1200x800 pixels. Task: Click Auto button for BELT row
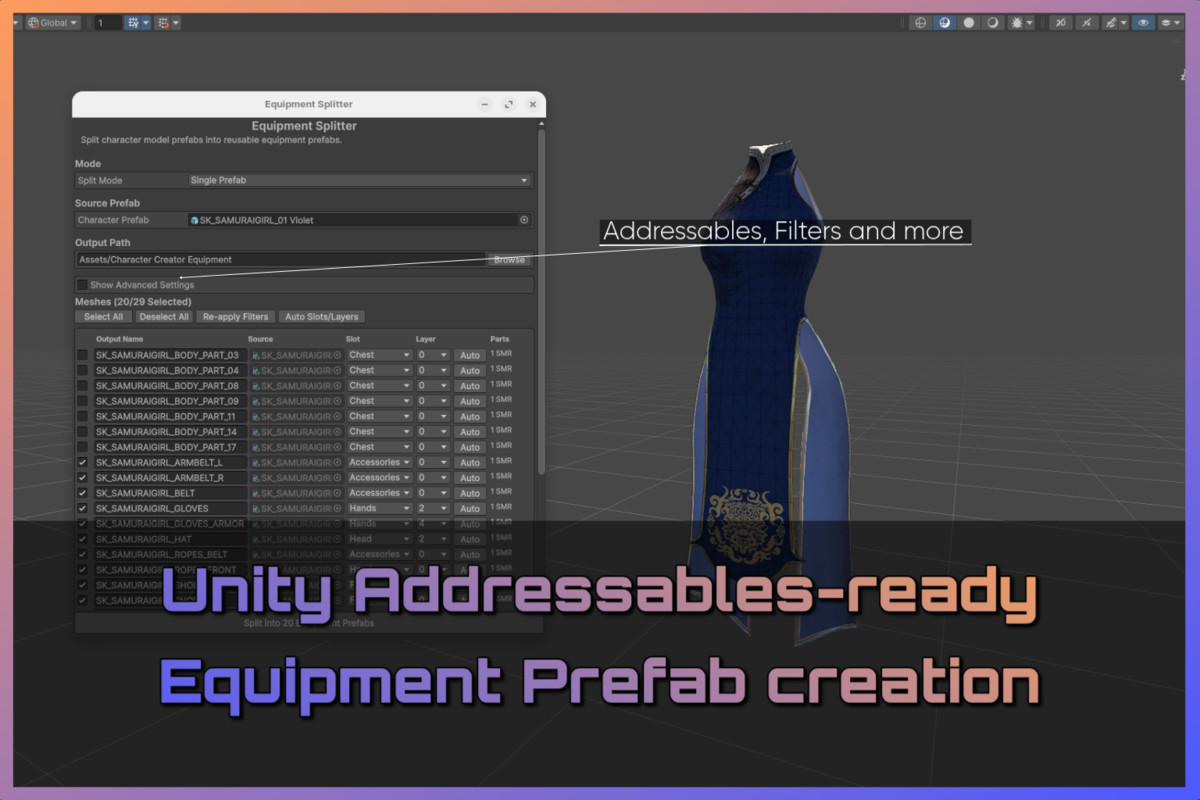pos(470,493)
